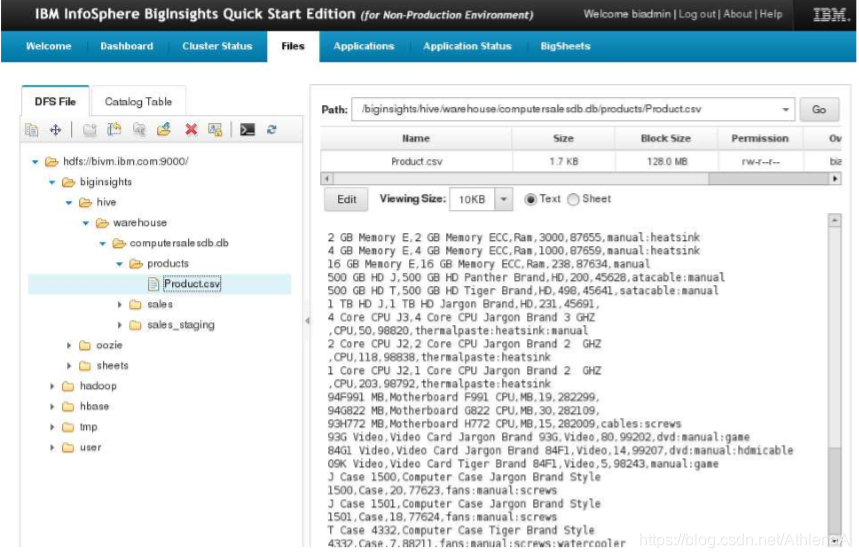Click the hadoop folder icon

pyautogui.click(x=68, y=386)
